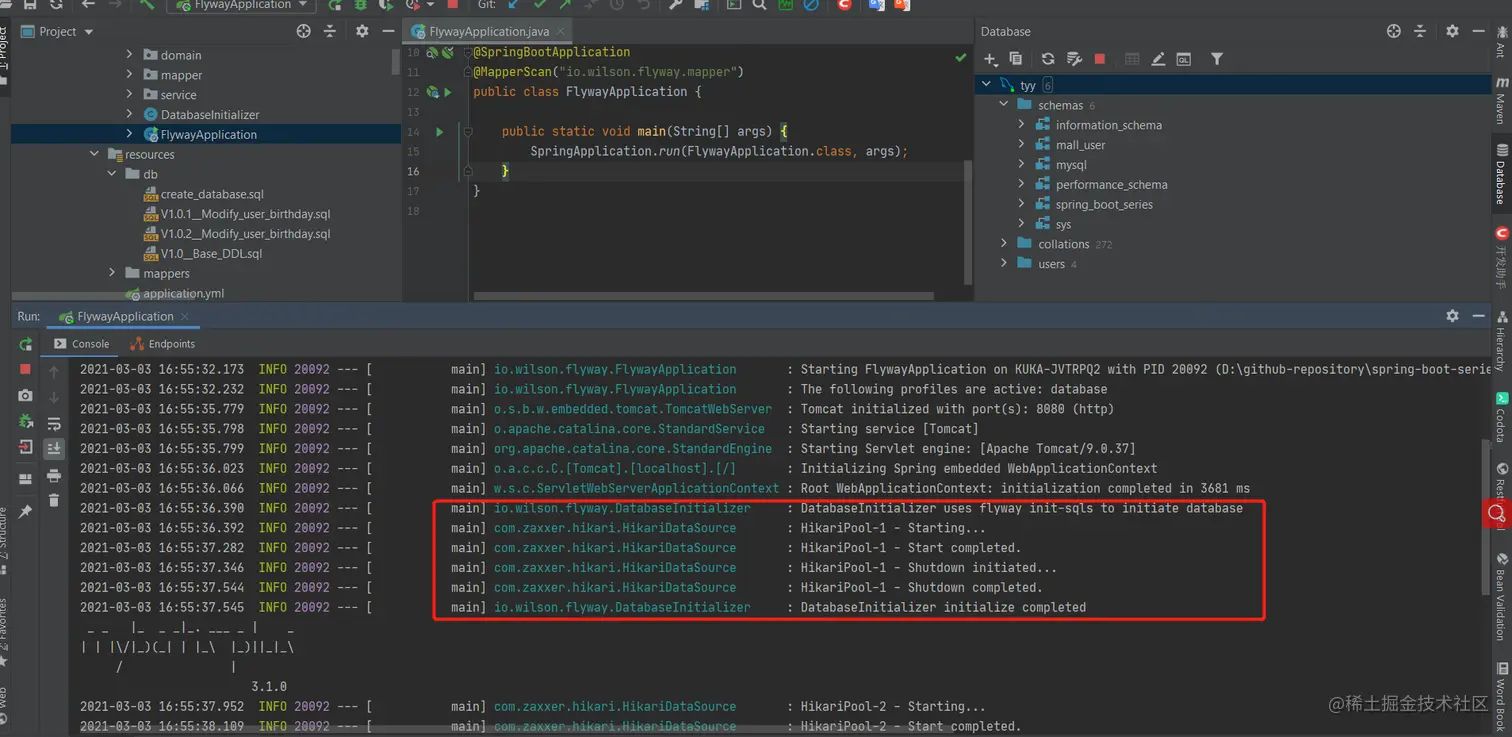This screenshot has width=1512, height=737.
Task: Collapse all in Database panel header
Action: coord(1420,31)
